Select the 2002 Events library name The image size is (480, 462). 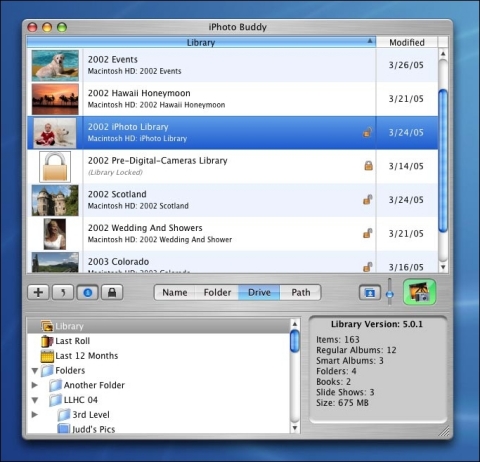pyautogui.click(x=113, y=59)
